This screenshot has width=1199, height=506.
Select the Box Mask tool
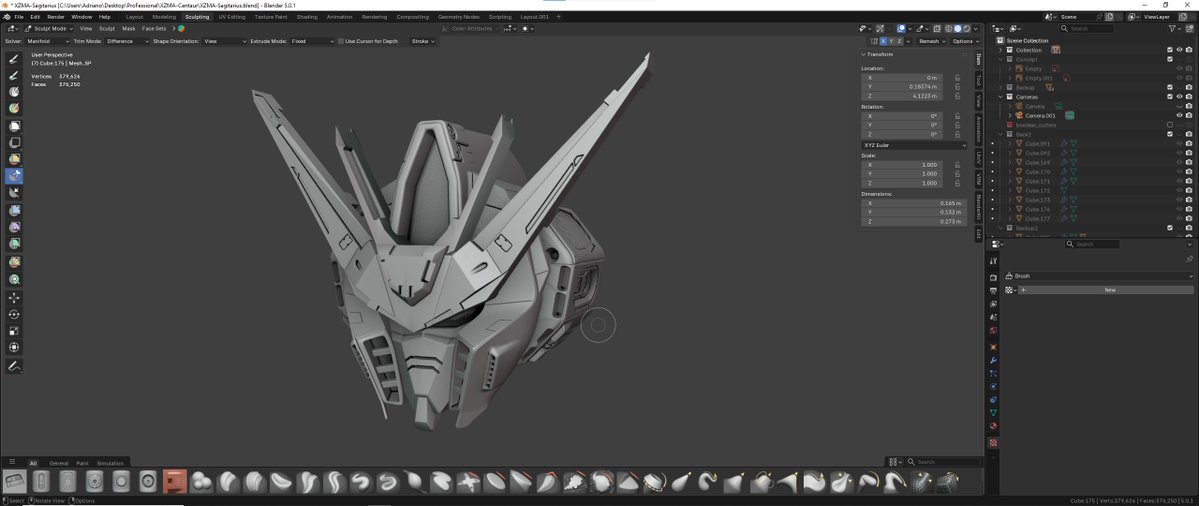pos(14,126)
